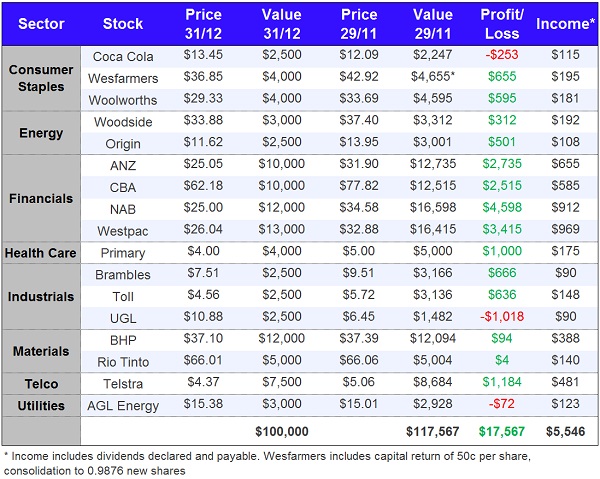
Task: Click the Income* column header
Action: tap(565, 23)
